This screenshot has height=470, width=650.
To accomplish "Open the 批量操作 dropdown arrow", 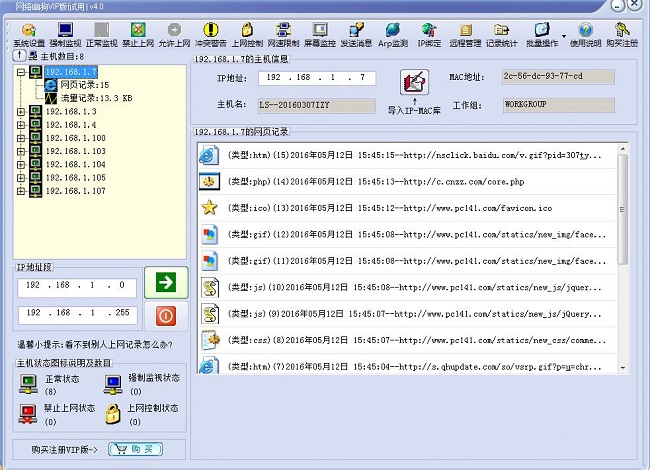I will pos(564,36).
